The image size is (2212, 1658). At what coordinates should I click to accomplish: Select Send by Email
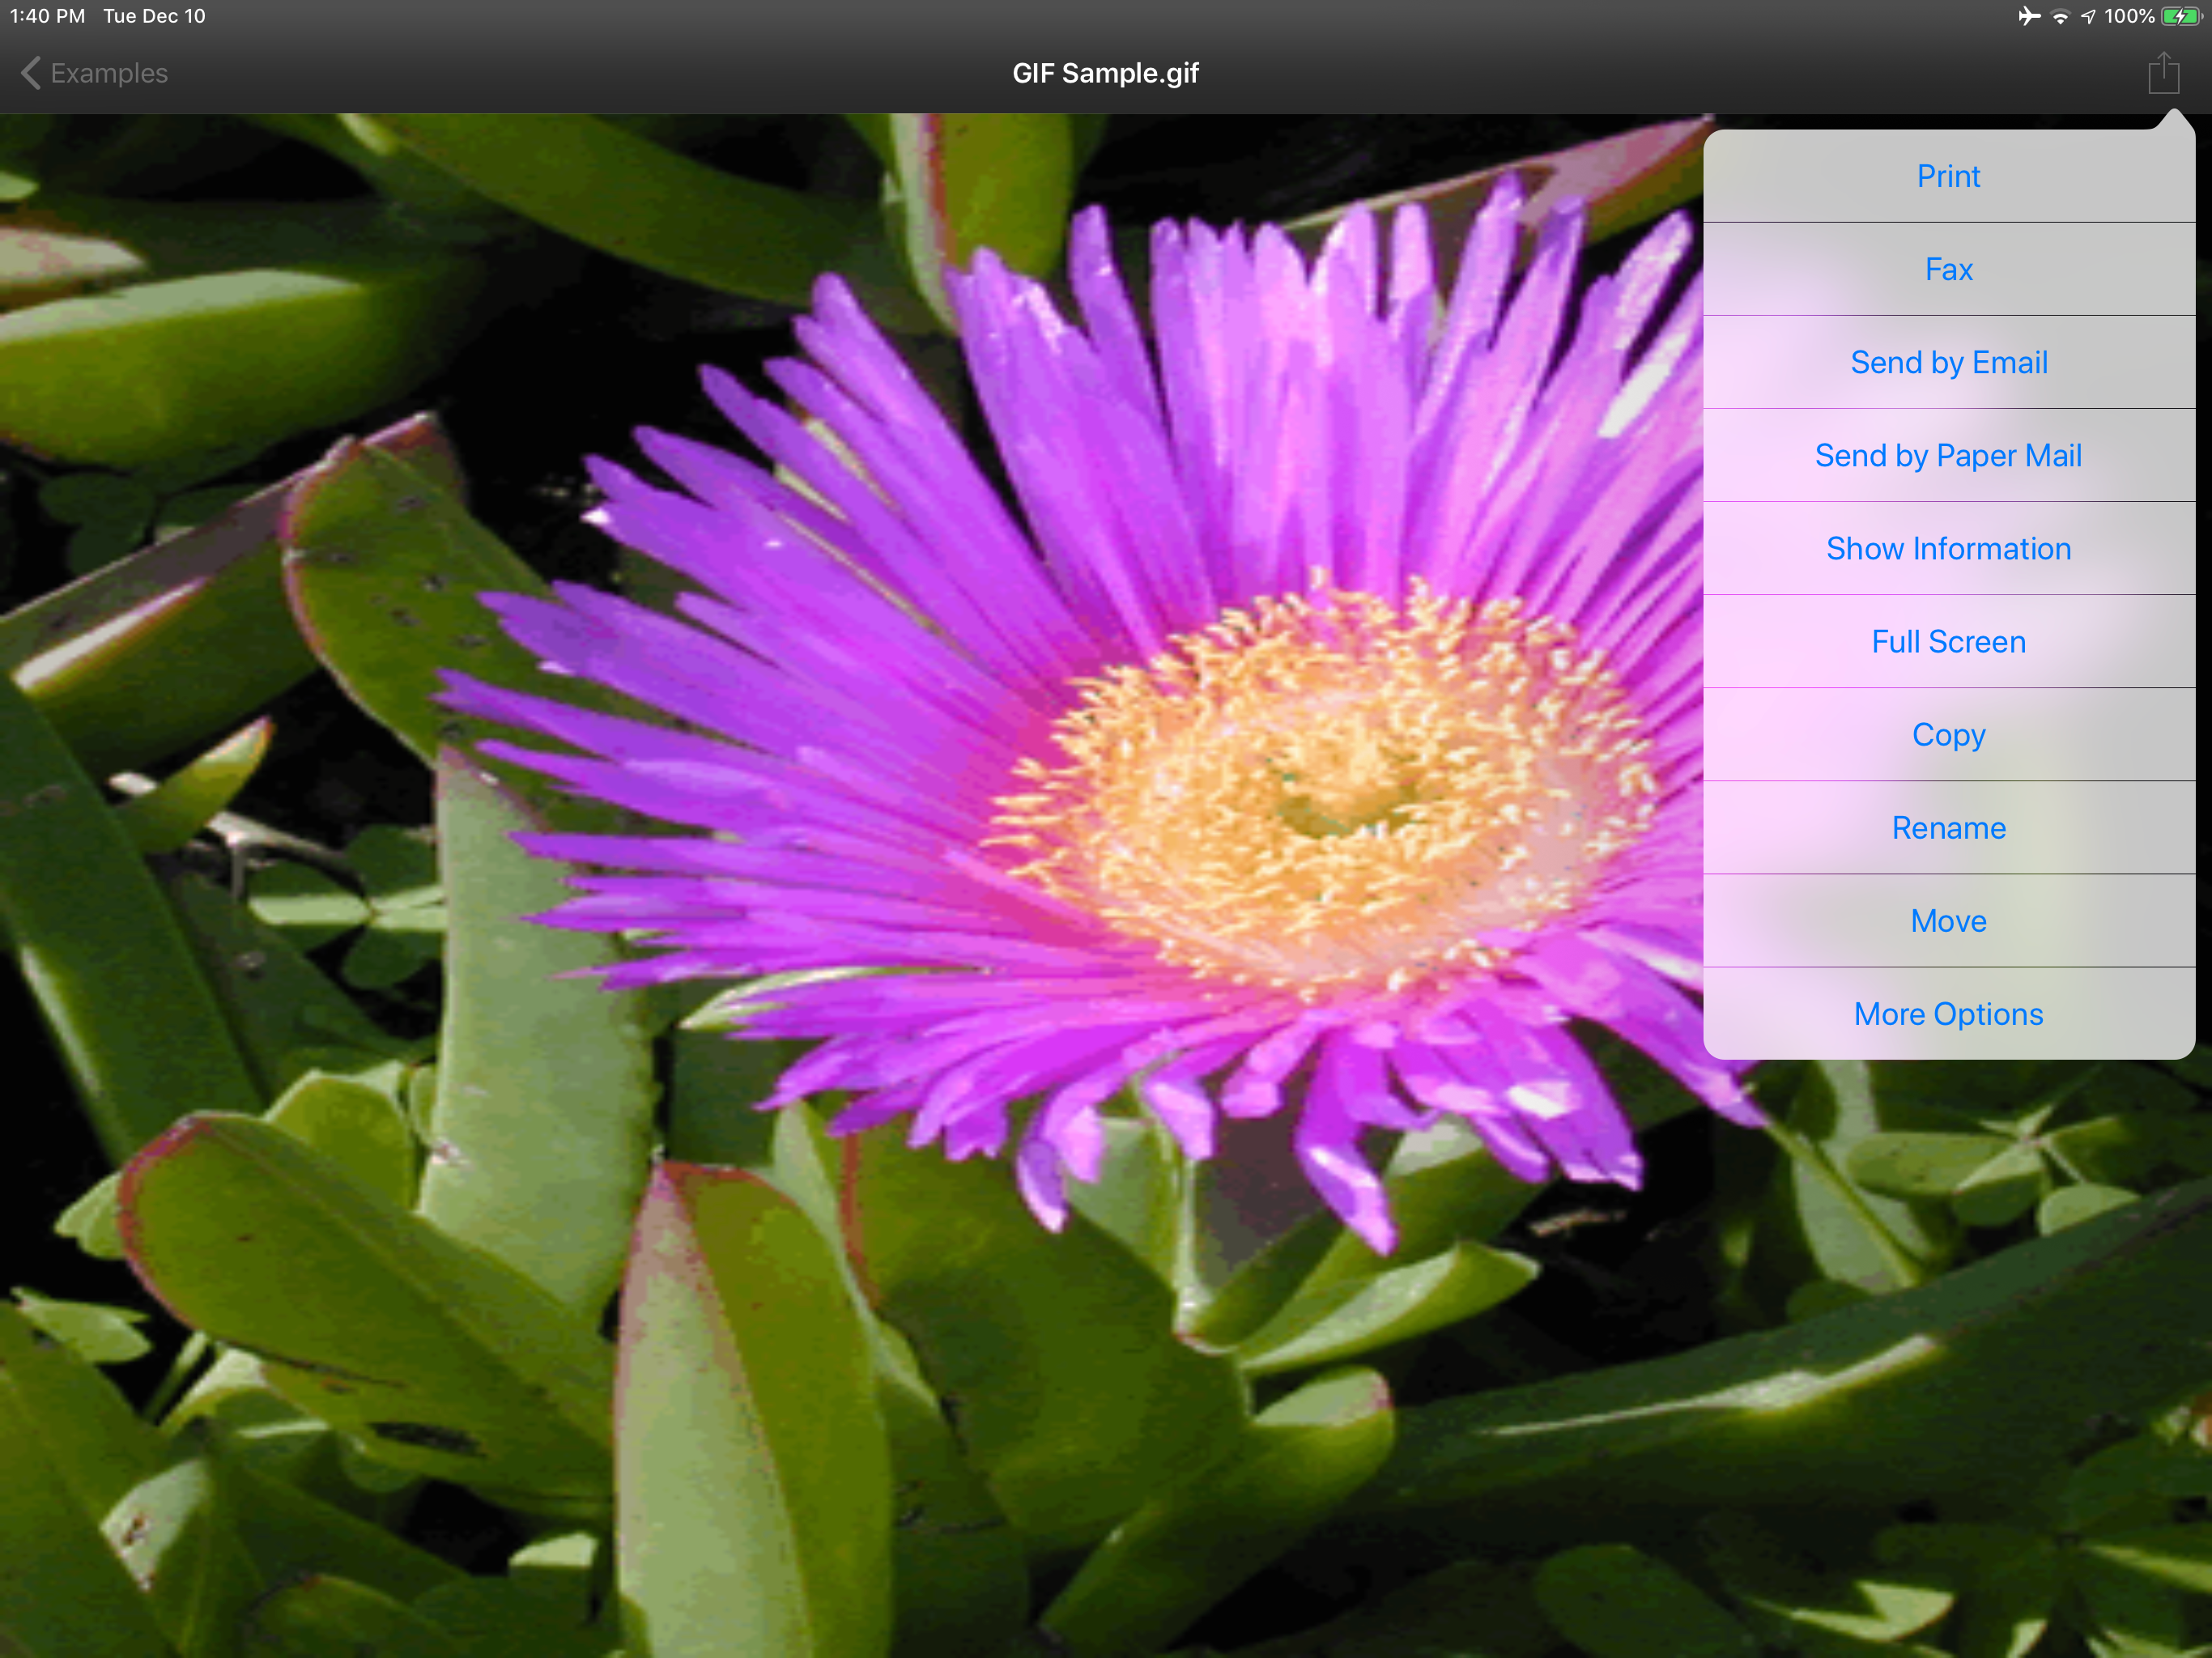tap(1948, 362)
